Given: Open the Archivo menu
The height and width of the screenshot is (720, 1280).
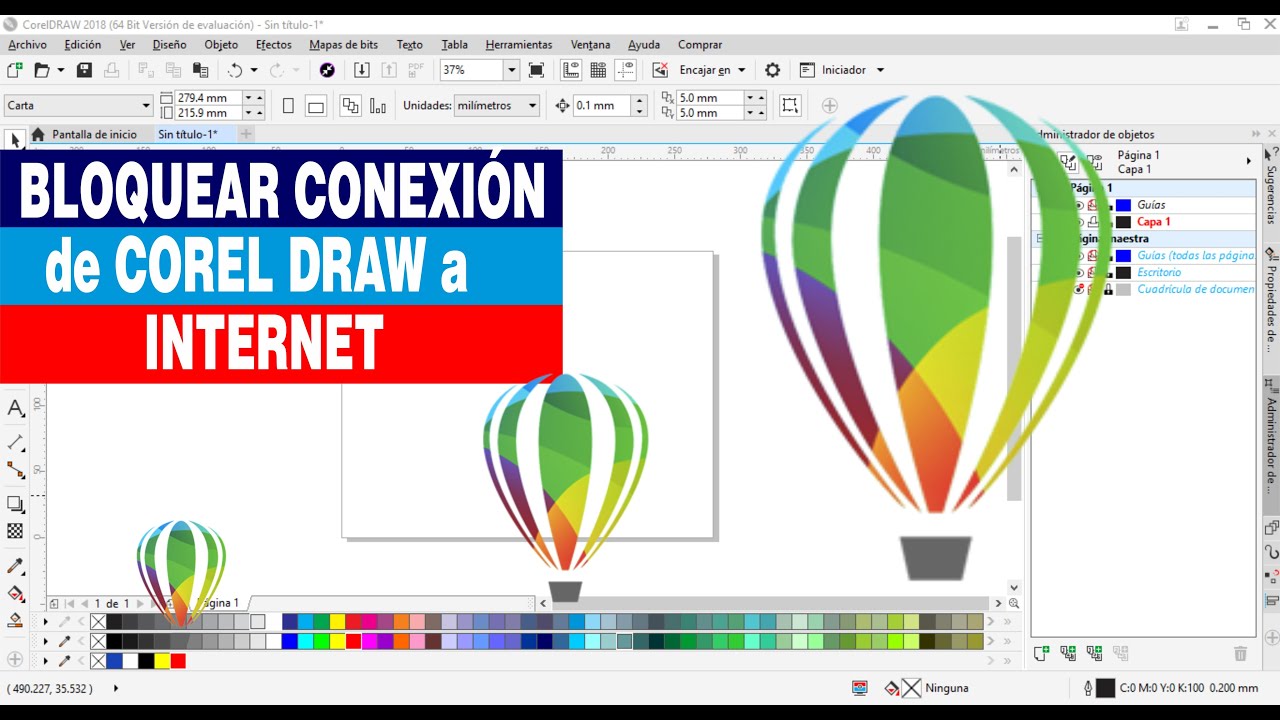Looking at the screenshot, I should point(27,44).
